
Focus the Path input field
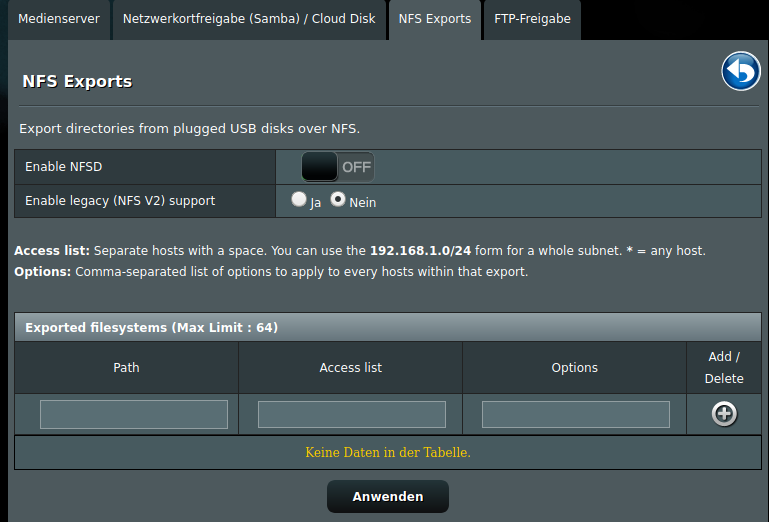click(134, 415)
